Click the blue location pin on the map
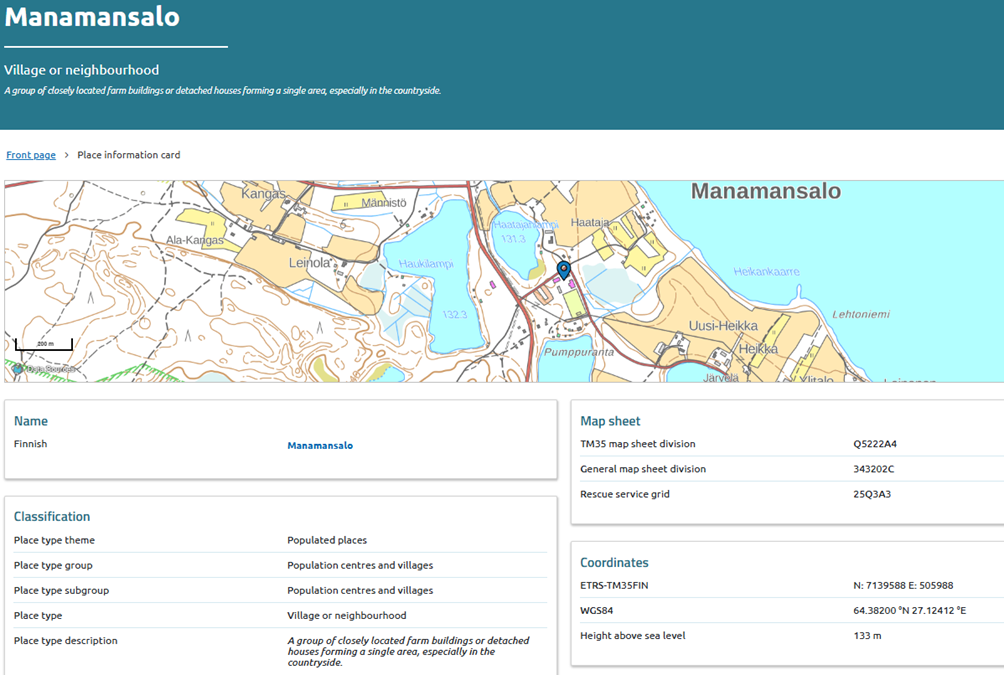 [563, 268]
